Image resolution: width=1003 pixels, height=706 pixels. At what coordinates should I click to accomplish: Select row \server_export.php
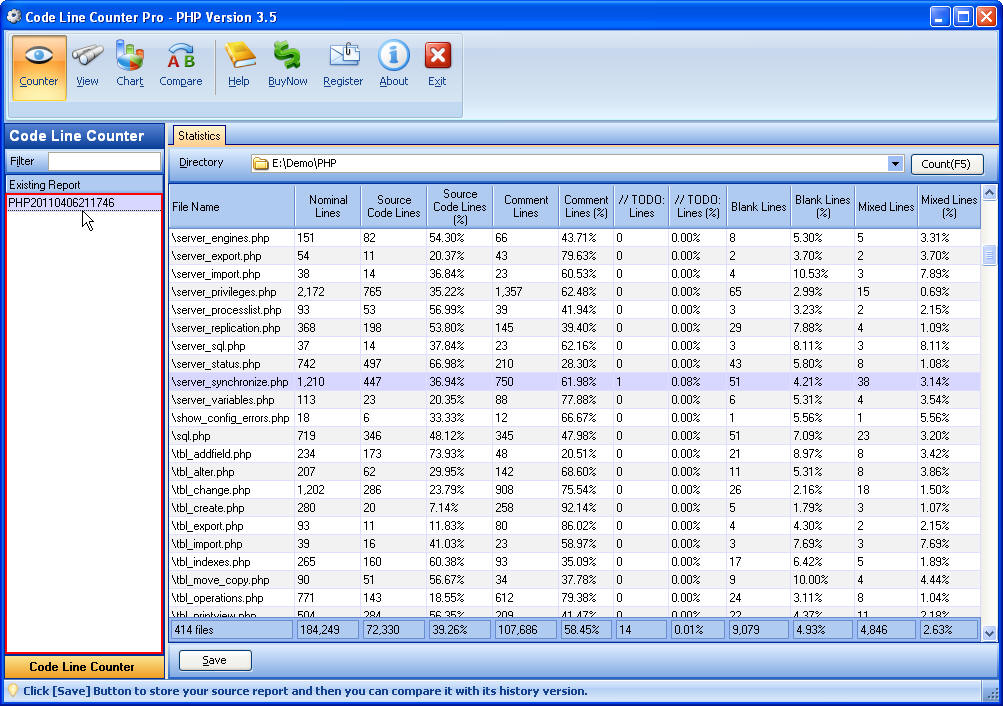[x=574, y=256]
